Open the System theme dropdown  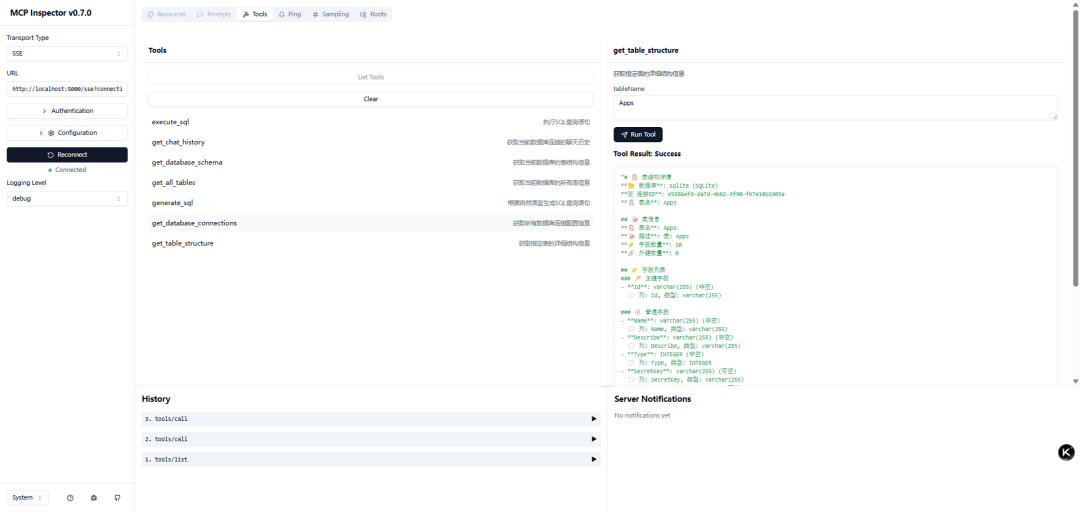click(28, 498)
